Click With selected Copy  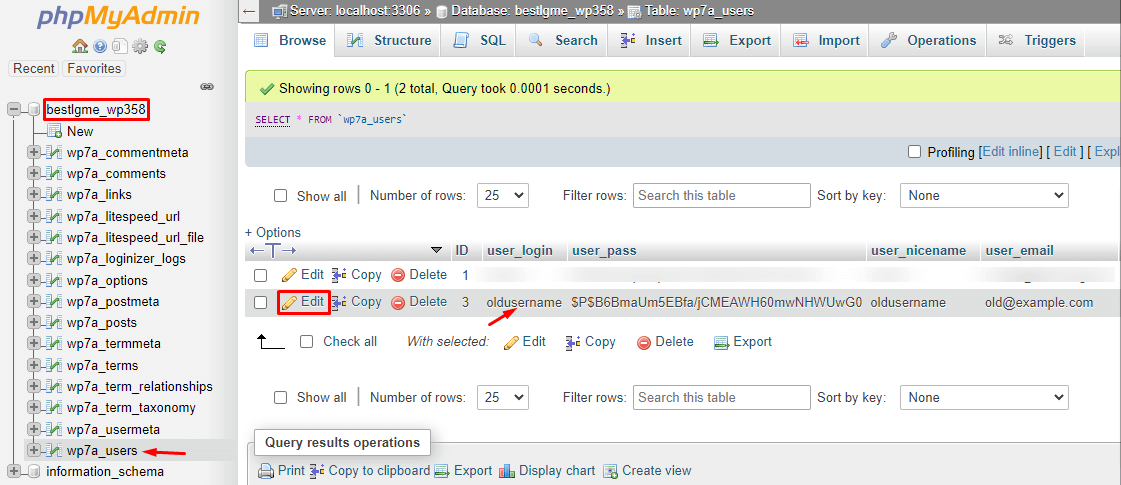point(590,342)
